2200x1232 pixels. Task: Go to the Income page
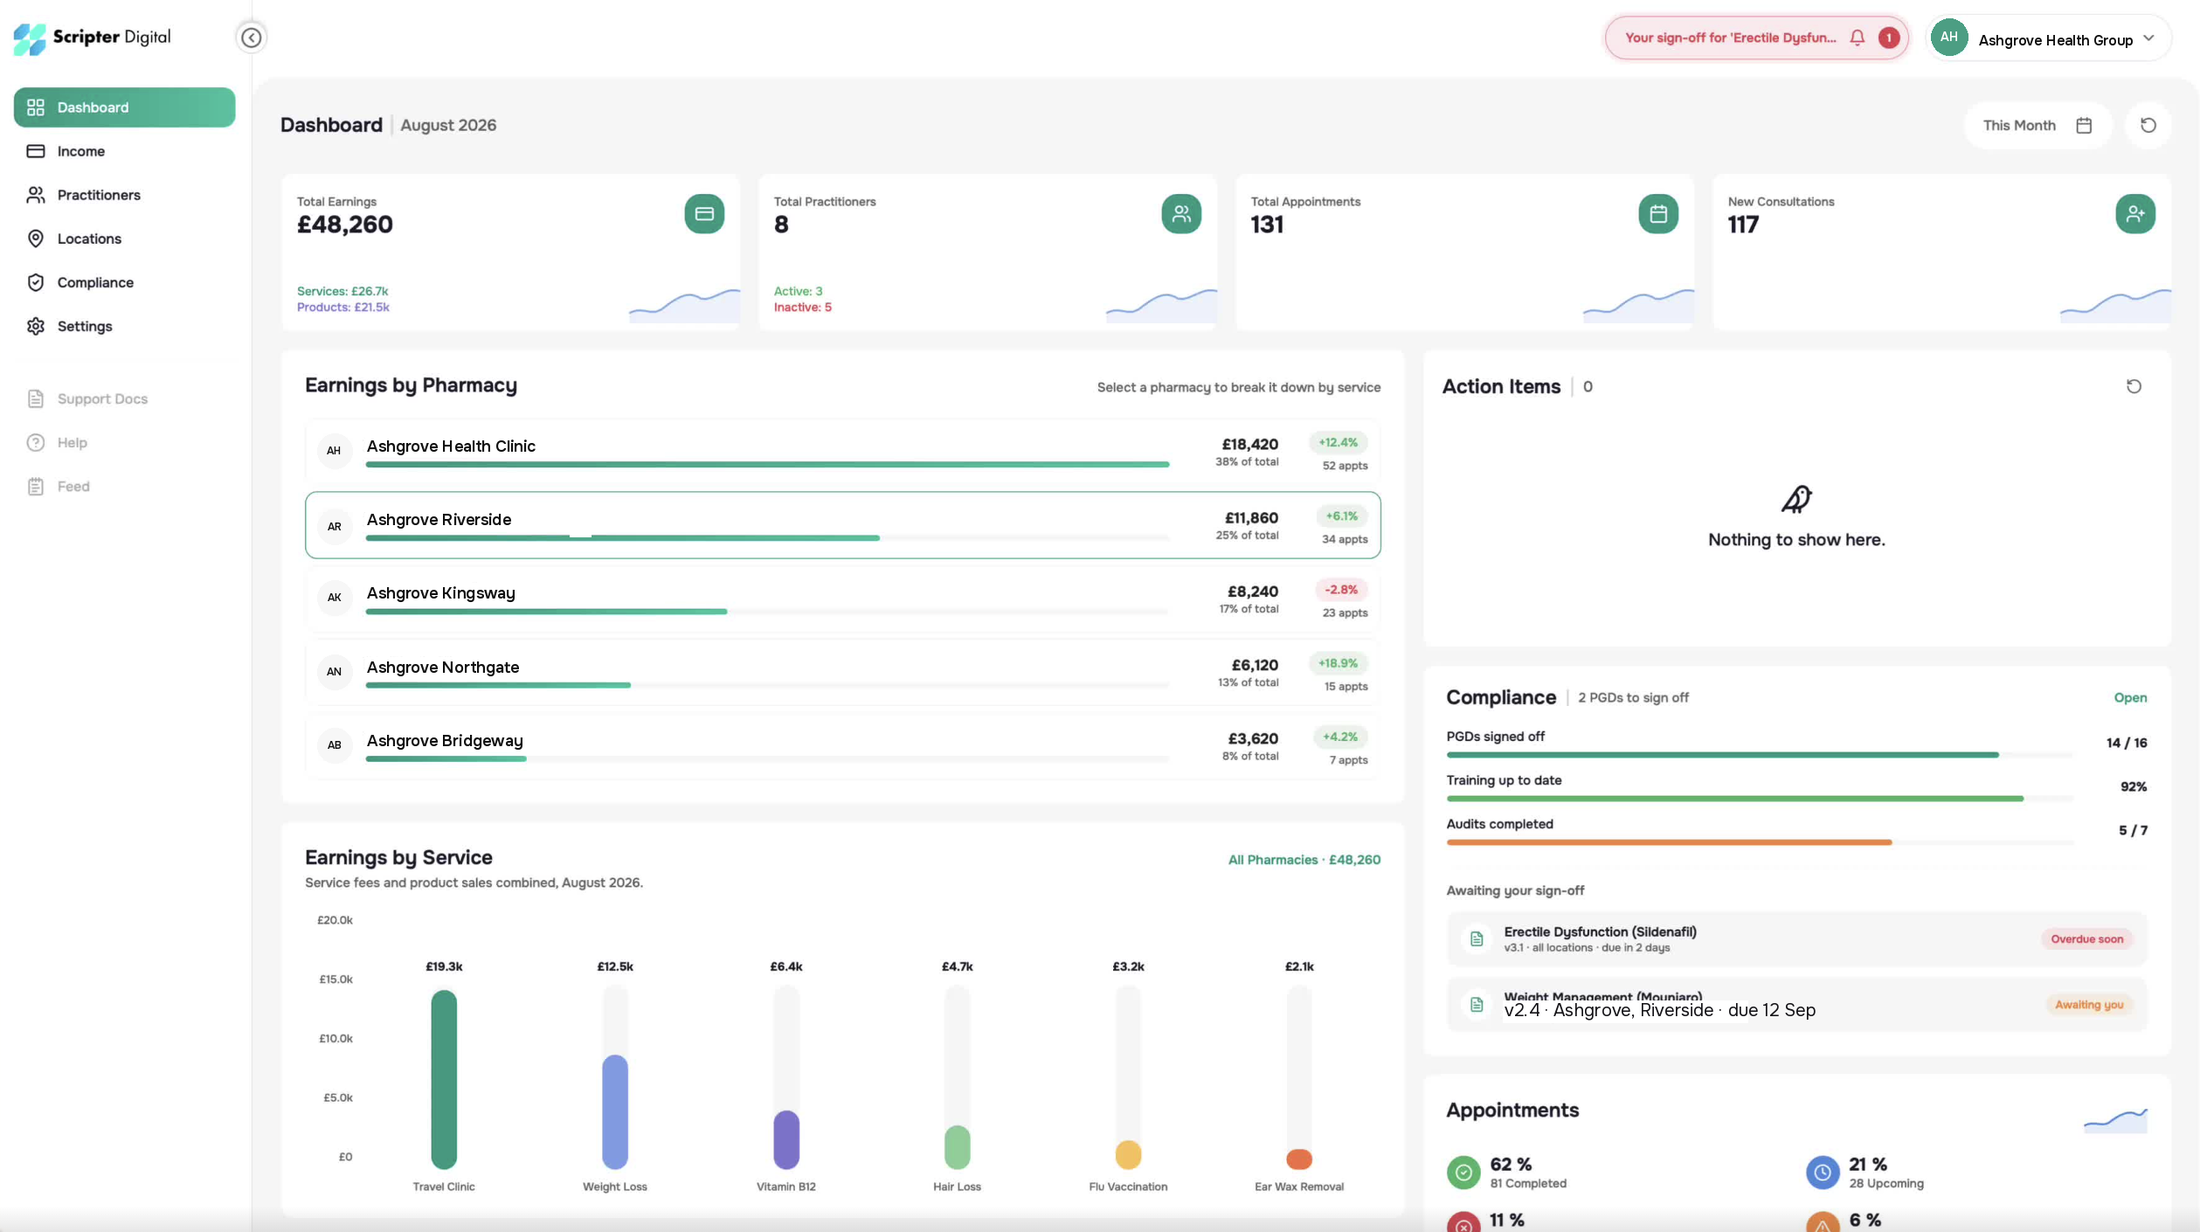point(124,151)
